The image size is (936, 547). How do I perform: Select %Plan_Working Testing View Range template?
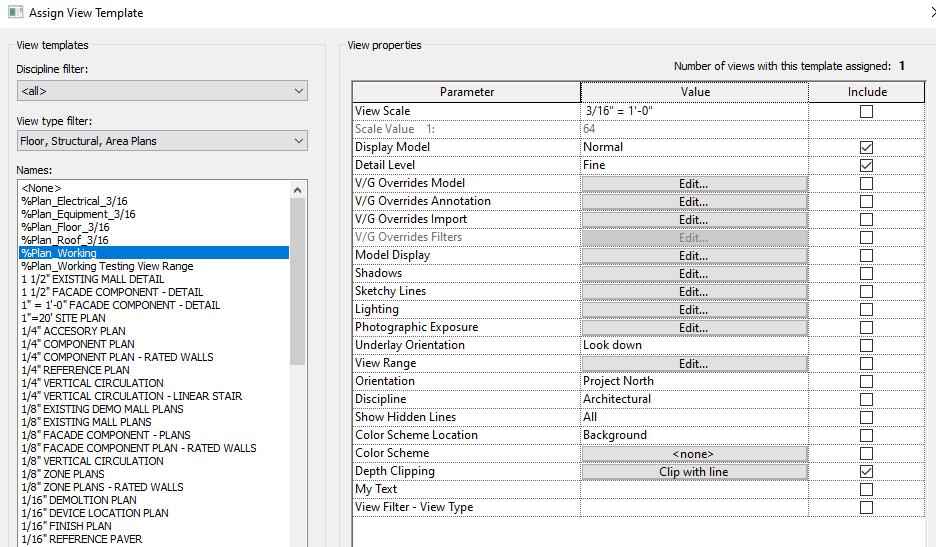(107, 266)
